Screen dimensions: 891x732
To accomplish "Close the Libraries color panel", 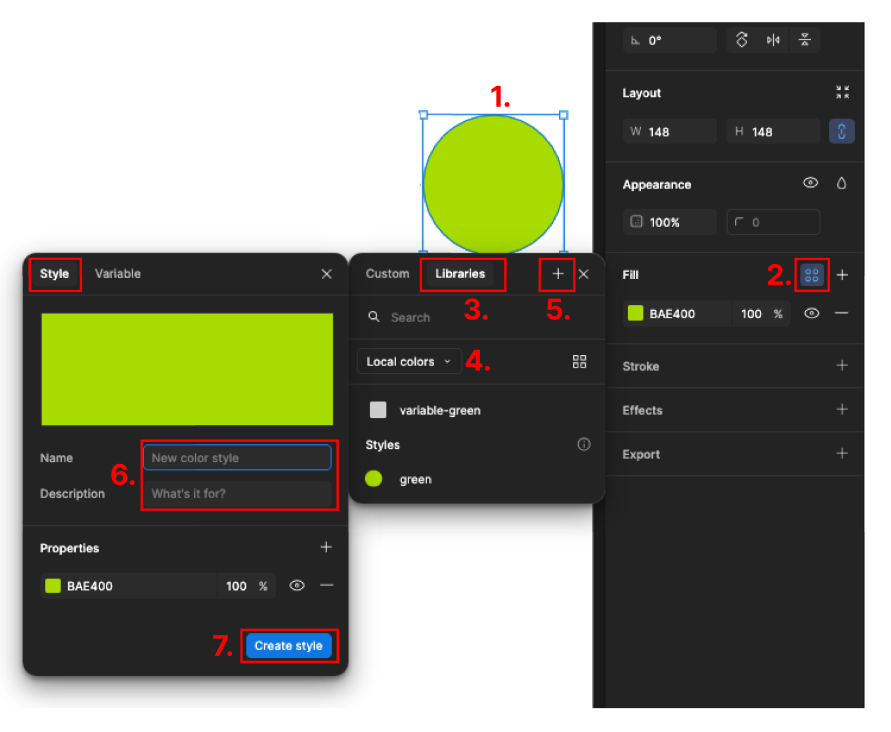I will pos(584,274).
